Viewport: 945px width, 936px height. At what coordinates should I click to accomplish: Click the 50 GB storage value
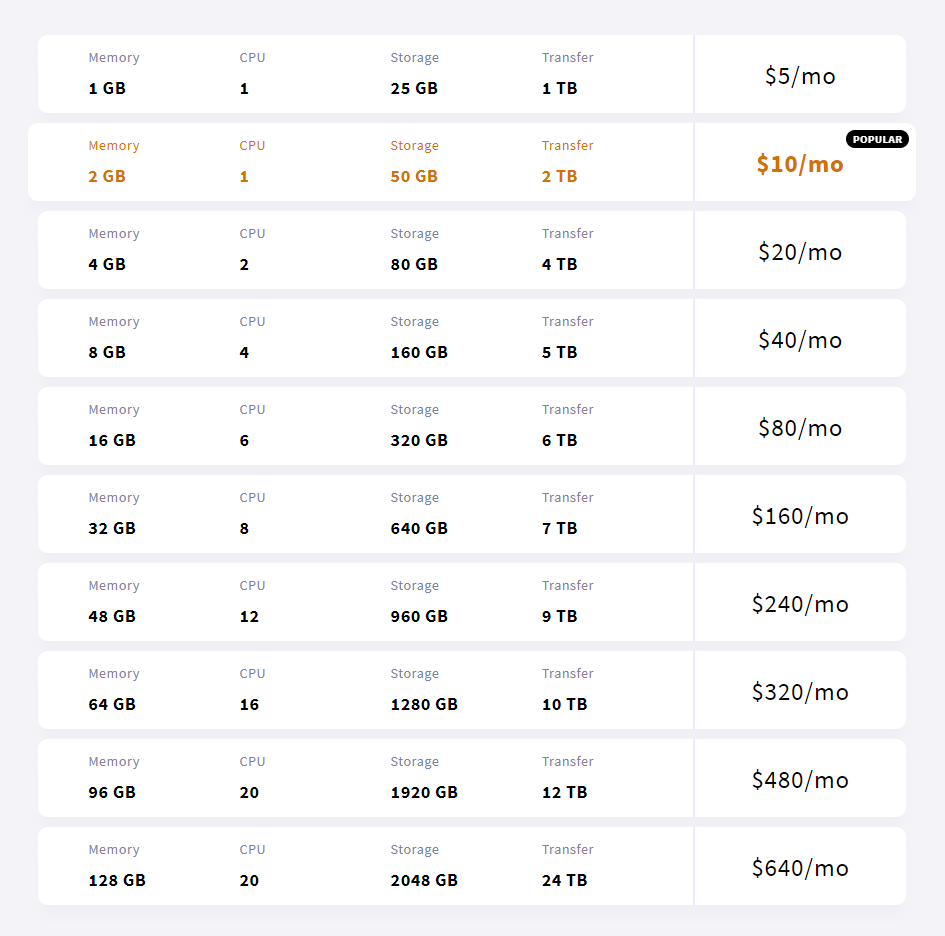click(x=414, y=177)
